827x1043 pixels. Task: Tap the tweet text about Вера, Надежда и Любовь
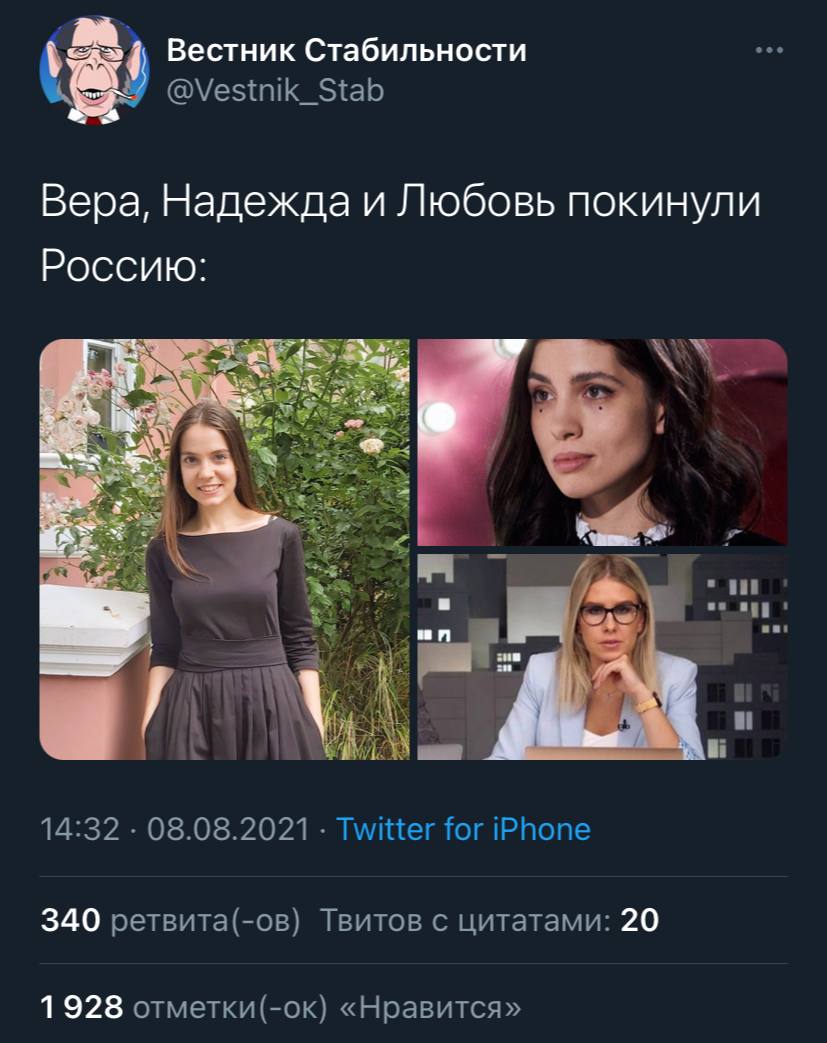click(400, 233)
